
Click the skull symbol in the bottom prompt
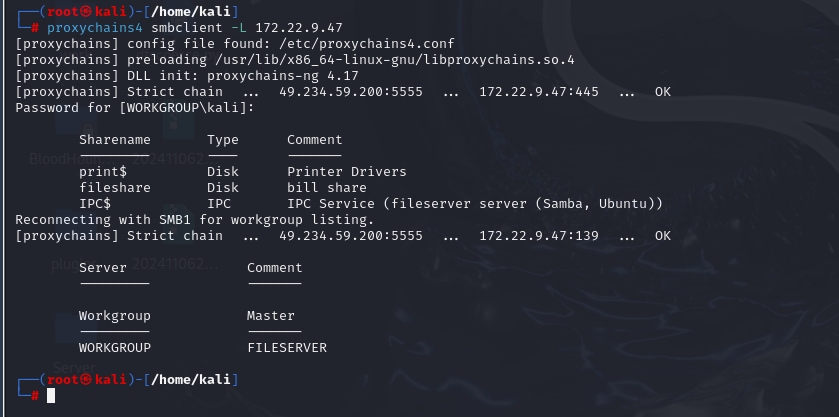tap(86, 380)
